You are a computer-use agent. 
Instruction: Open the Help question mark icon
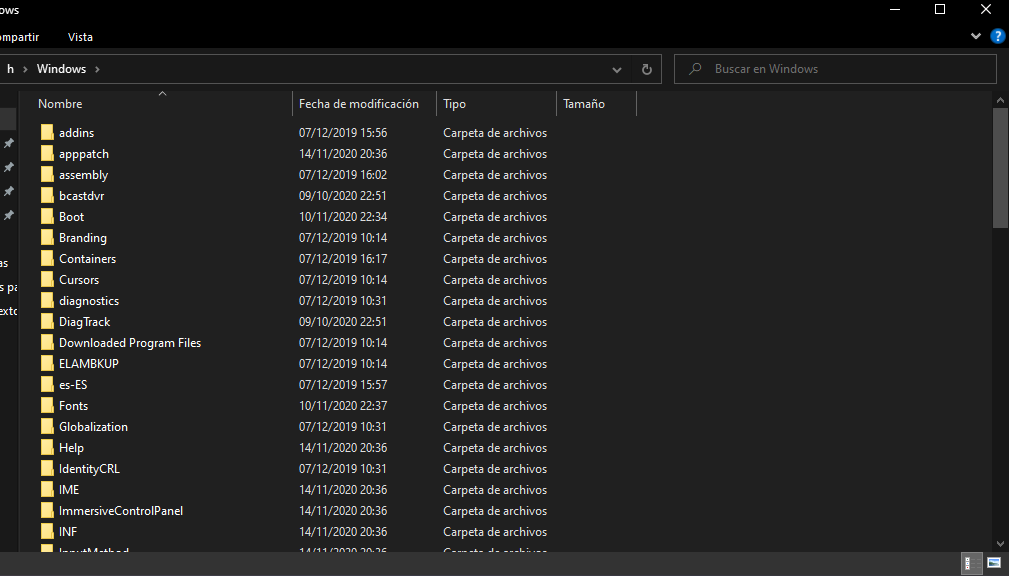click(997, 37)
